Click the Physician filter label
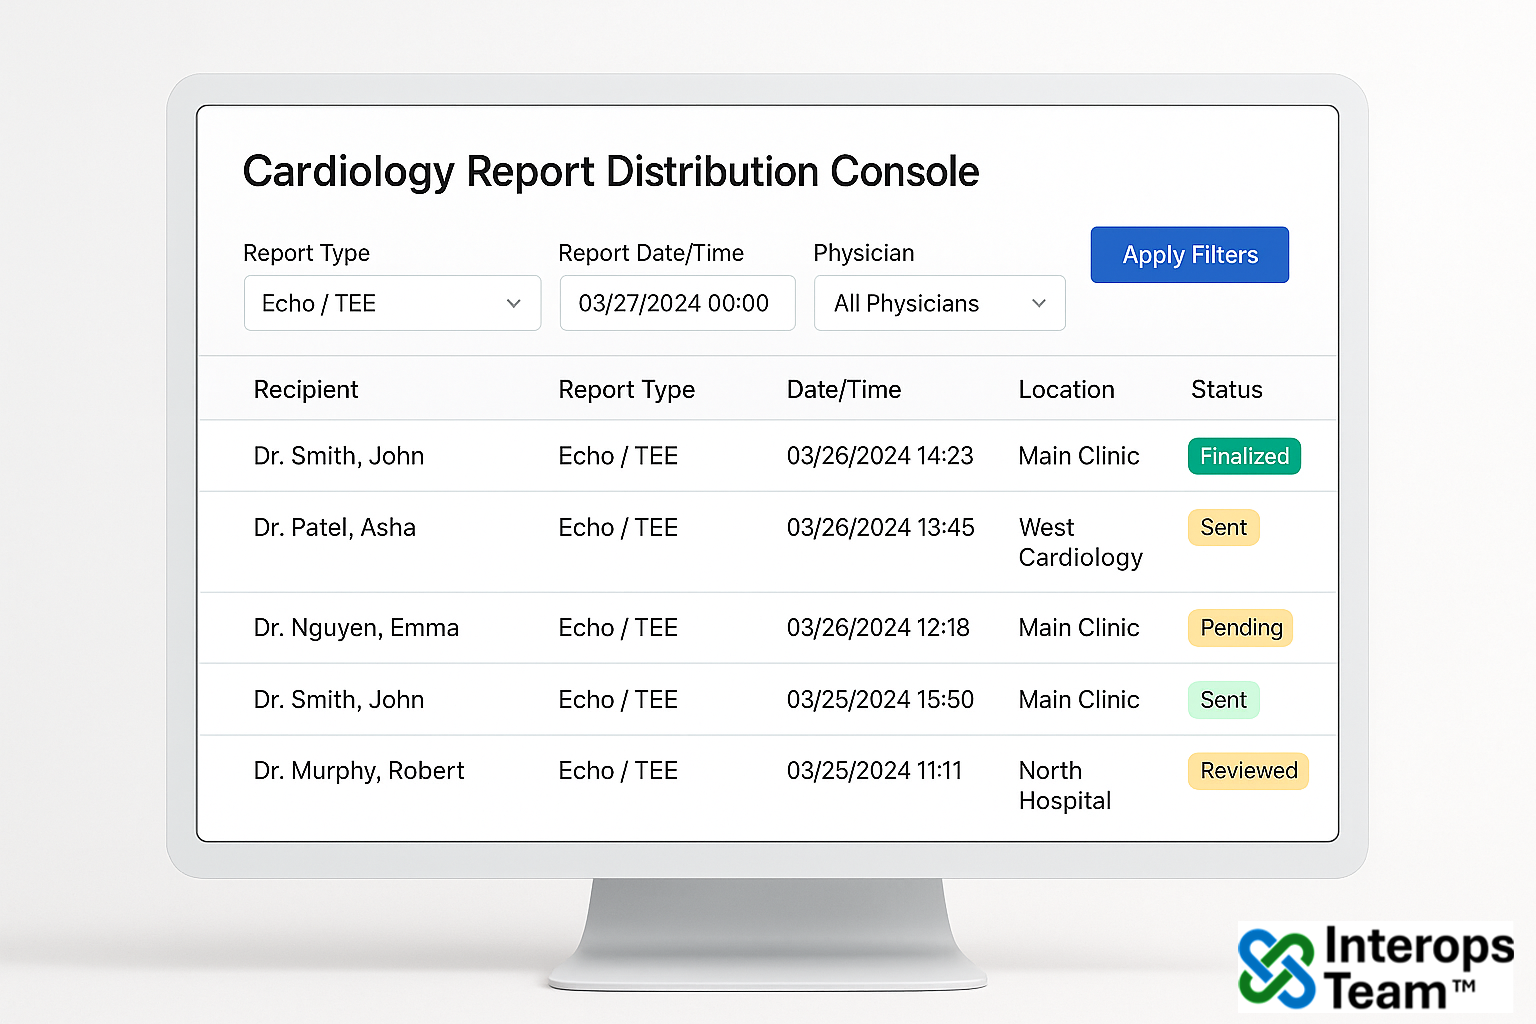 [x=864, y=253]
